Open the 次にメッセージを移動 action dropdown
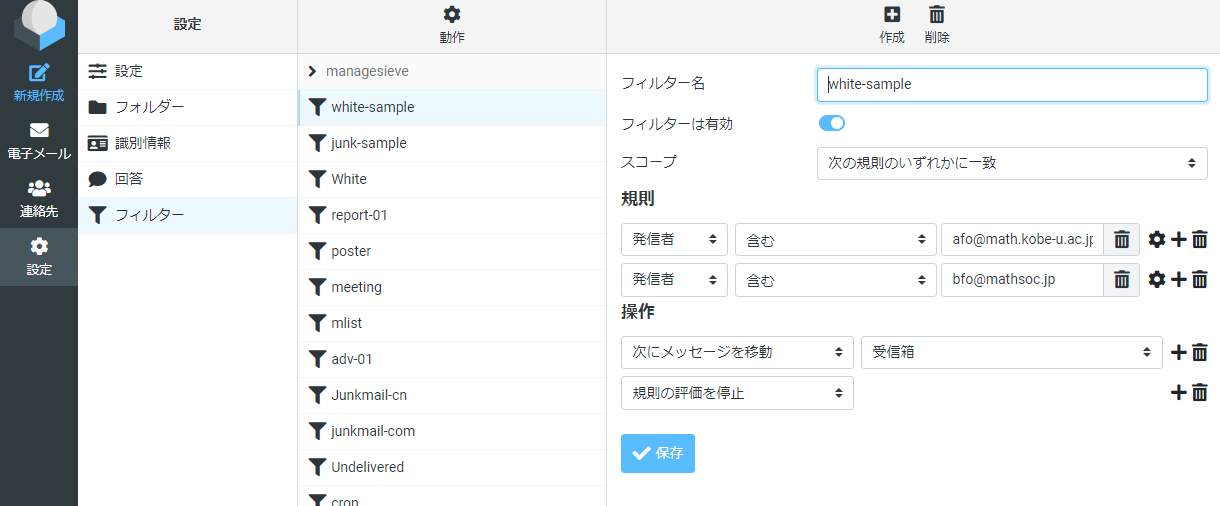The width and height of the screenshot is (1220, 506). point(737,352)
